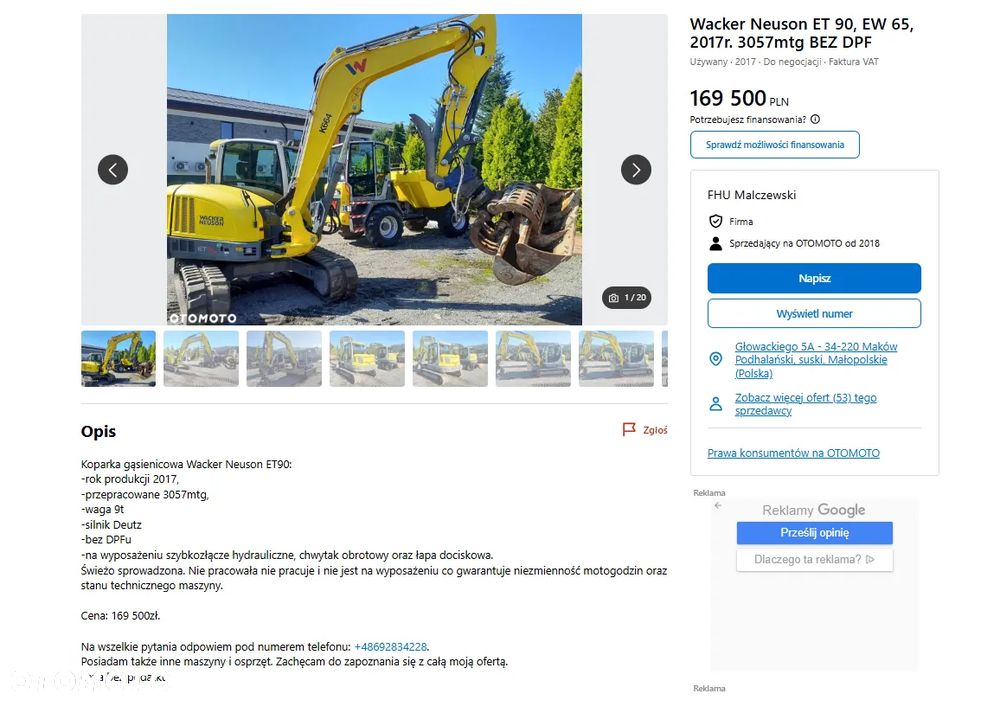Image resolution: width=1000 pixels, height=701 pixels.
Task: Select the seventh gallery thumbnail
Action: 616,358
